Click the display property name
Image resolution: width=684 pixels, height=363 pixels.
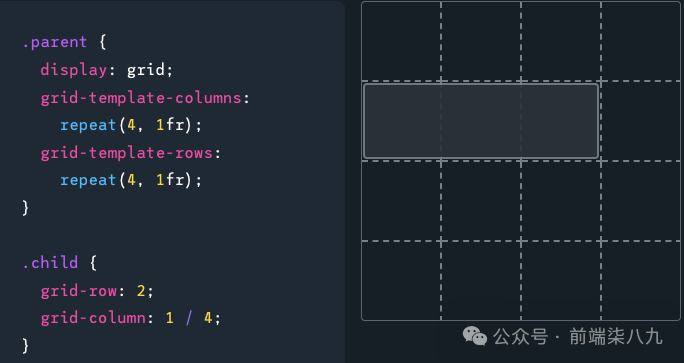74,70
